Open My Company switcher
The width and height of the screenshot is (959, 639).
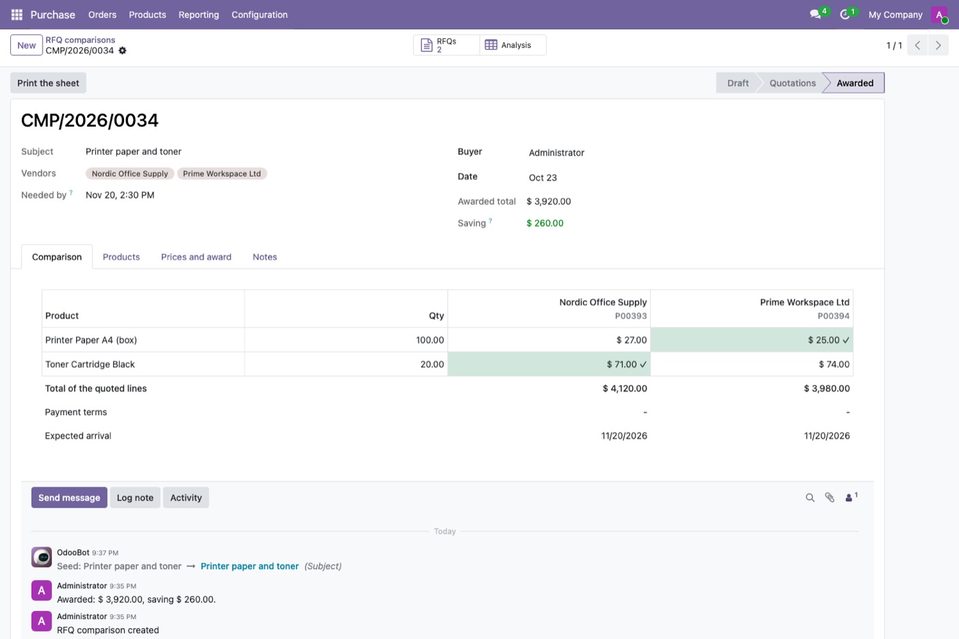pyautogui.click(x=895, y=15)
